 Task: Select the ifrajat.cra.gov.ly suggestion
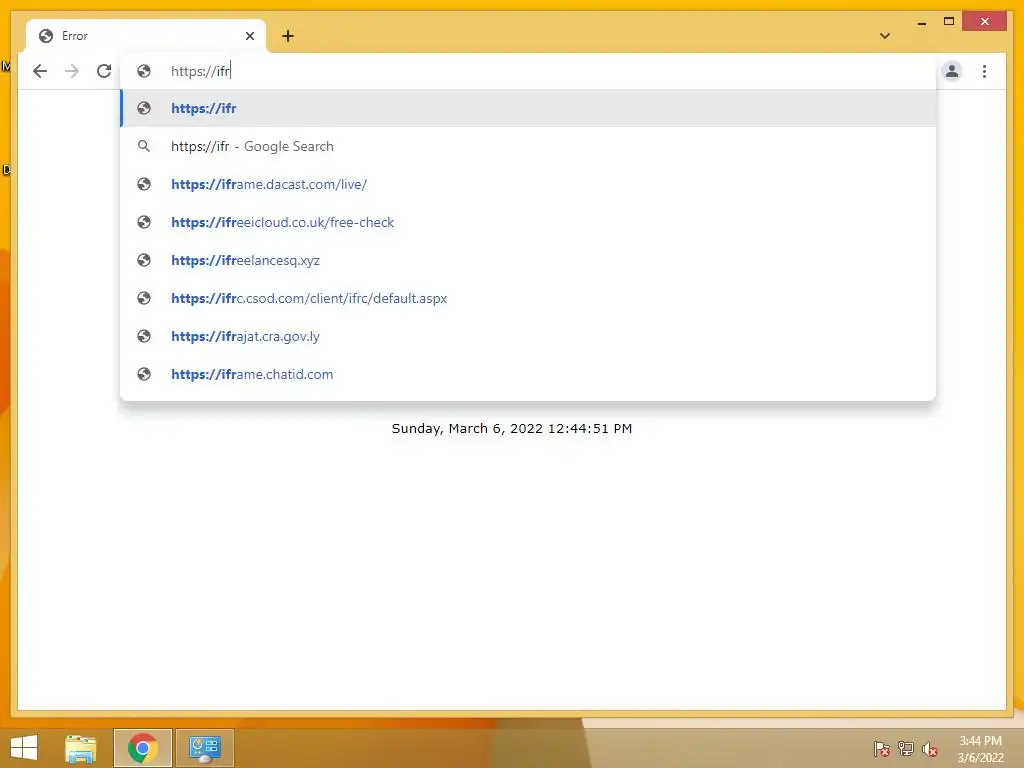[x=528, y=336]
